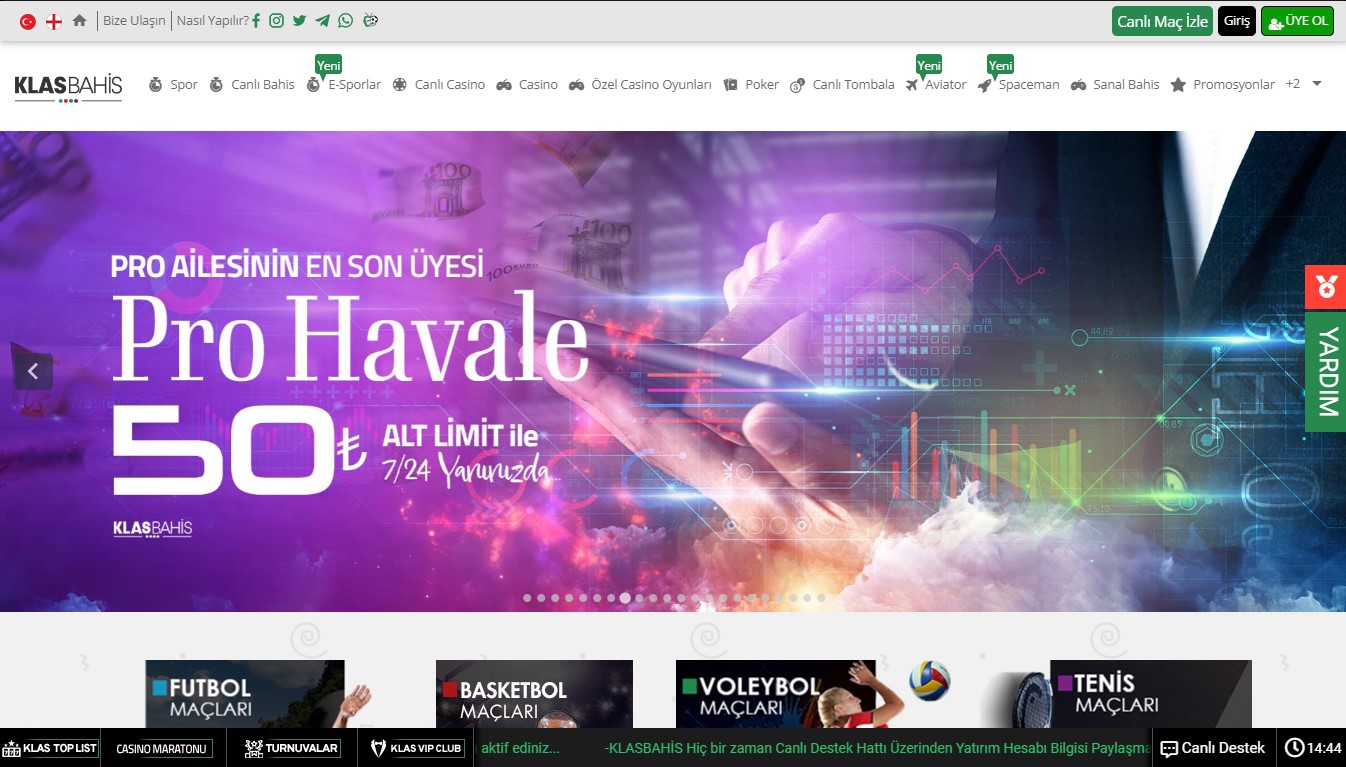1346x767 pixels.
Task: Click the gamepad icon beside Özel Casino Oyunları
Action: [577, 85]
